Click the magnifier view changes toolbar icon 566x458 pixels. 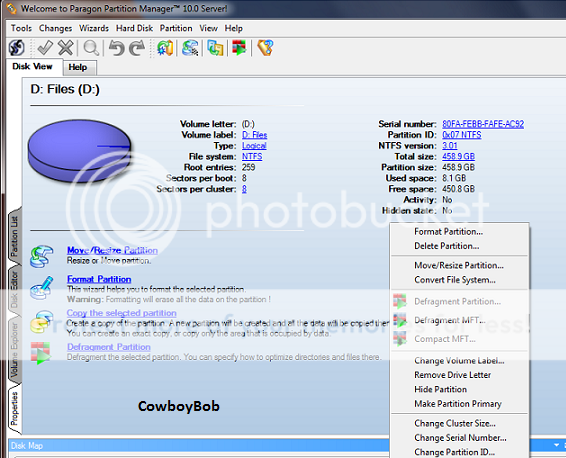click(91, 48)
